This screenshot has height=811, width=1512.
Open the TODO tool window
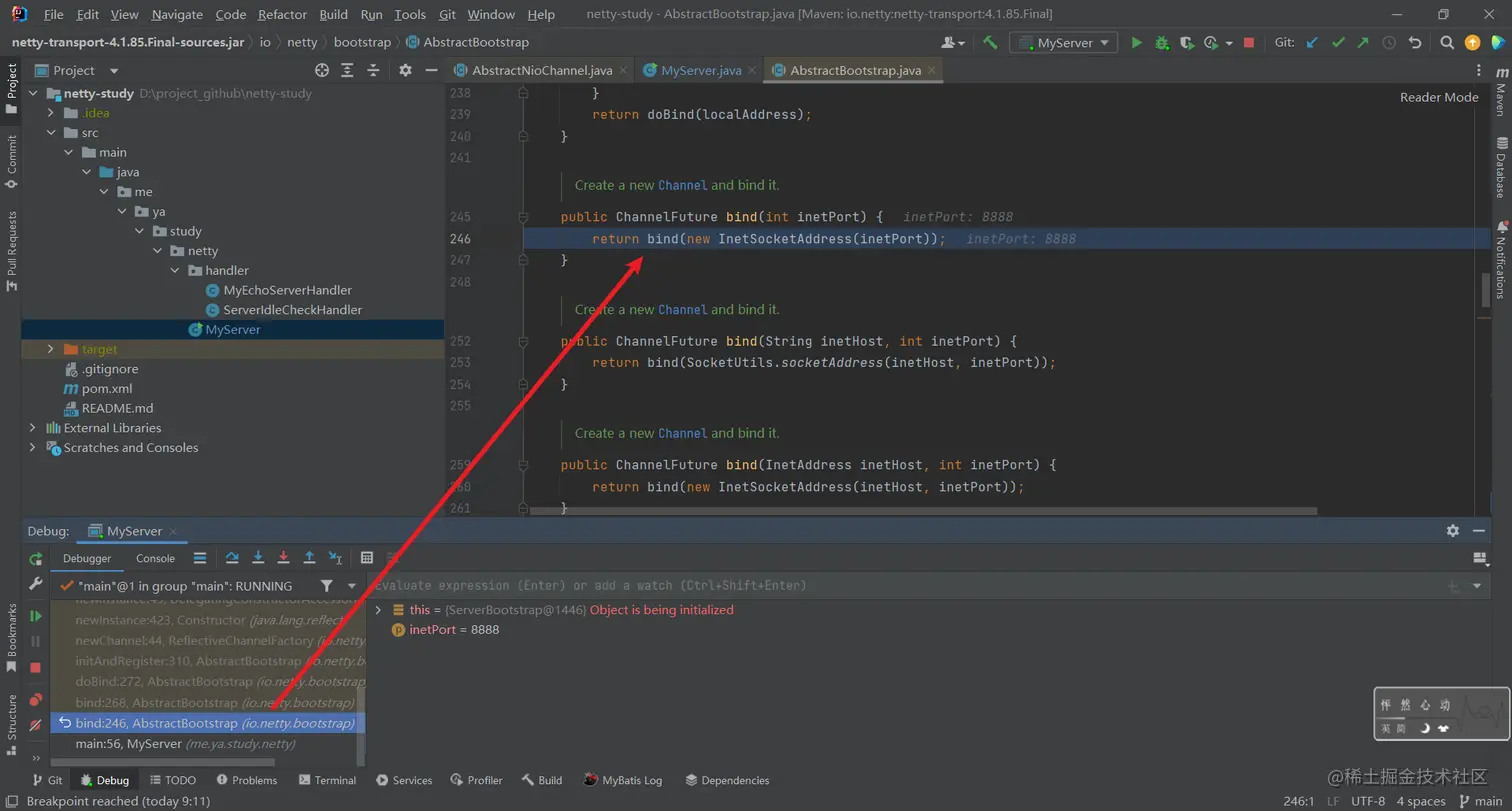pyautogui.click(x=173, y=780)
